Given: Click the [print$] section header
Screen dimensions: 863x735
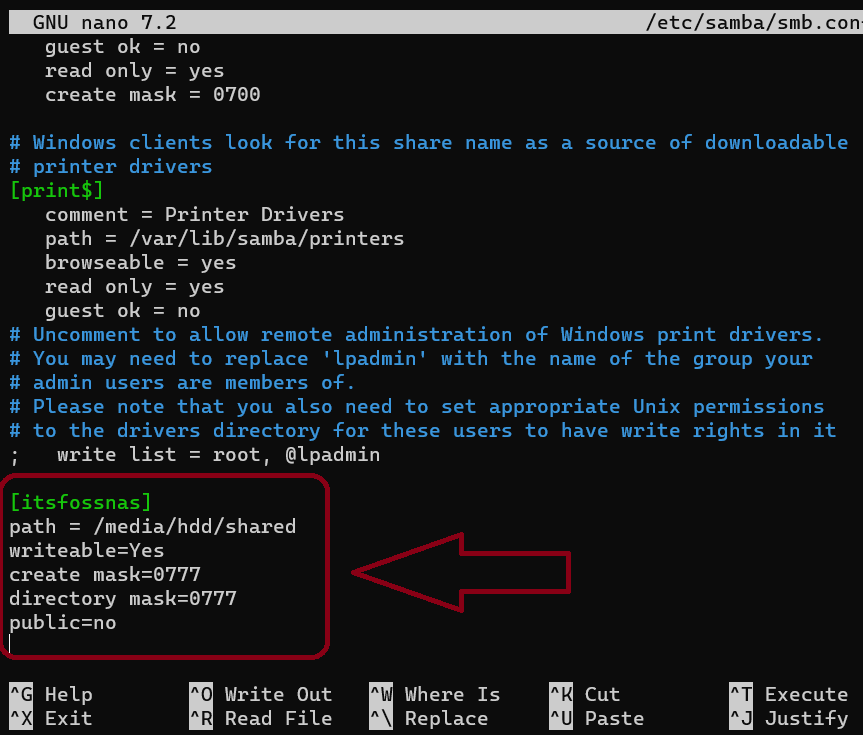Looking at the screenshot, I should (56, 190).
